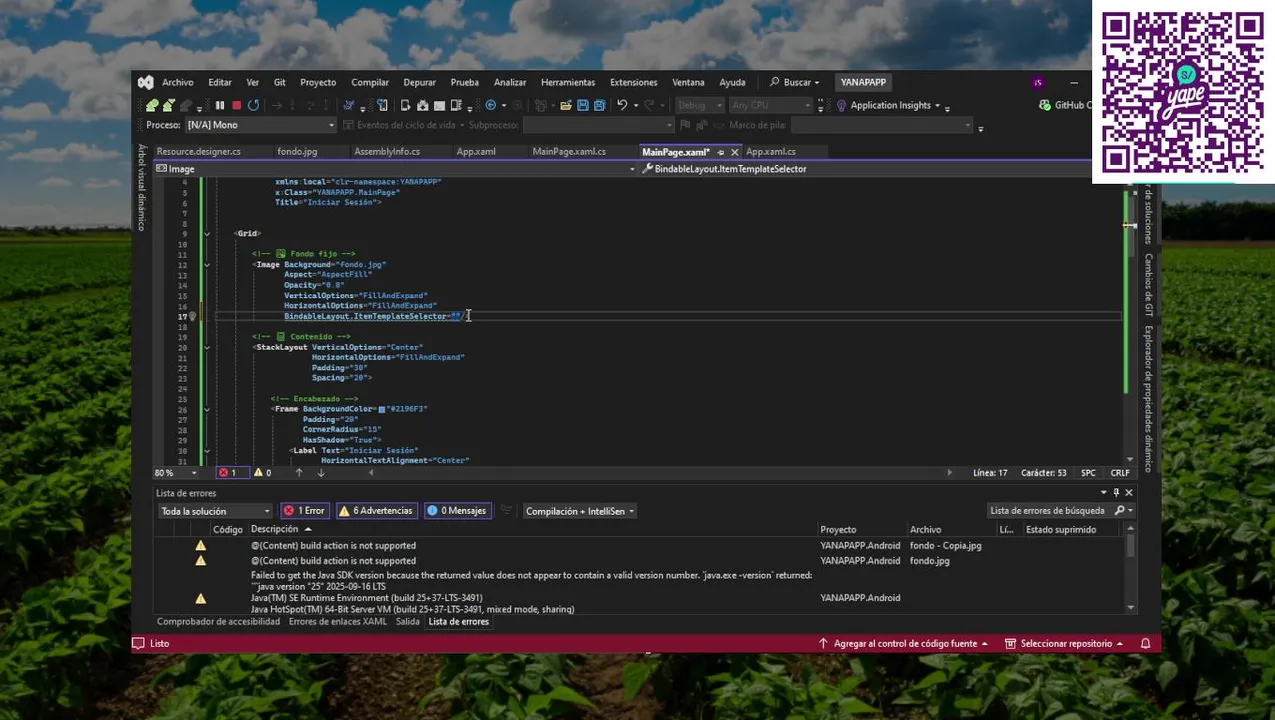Viewport: 1275px width, 720px height.
Task: Click the error list vertical scrollbar
Action: click(1131, 572)
